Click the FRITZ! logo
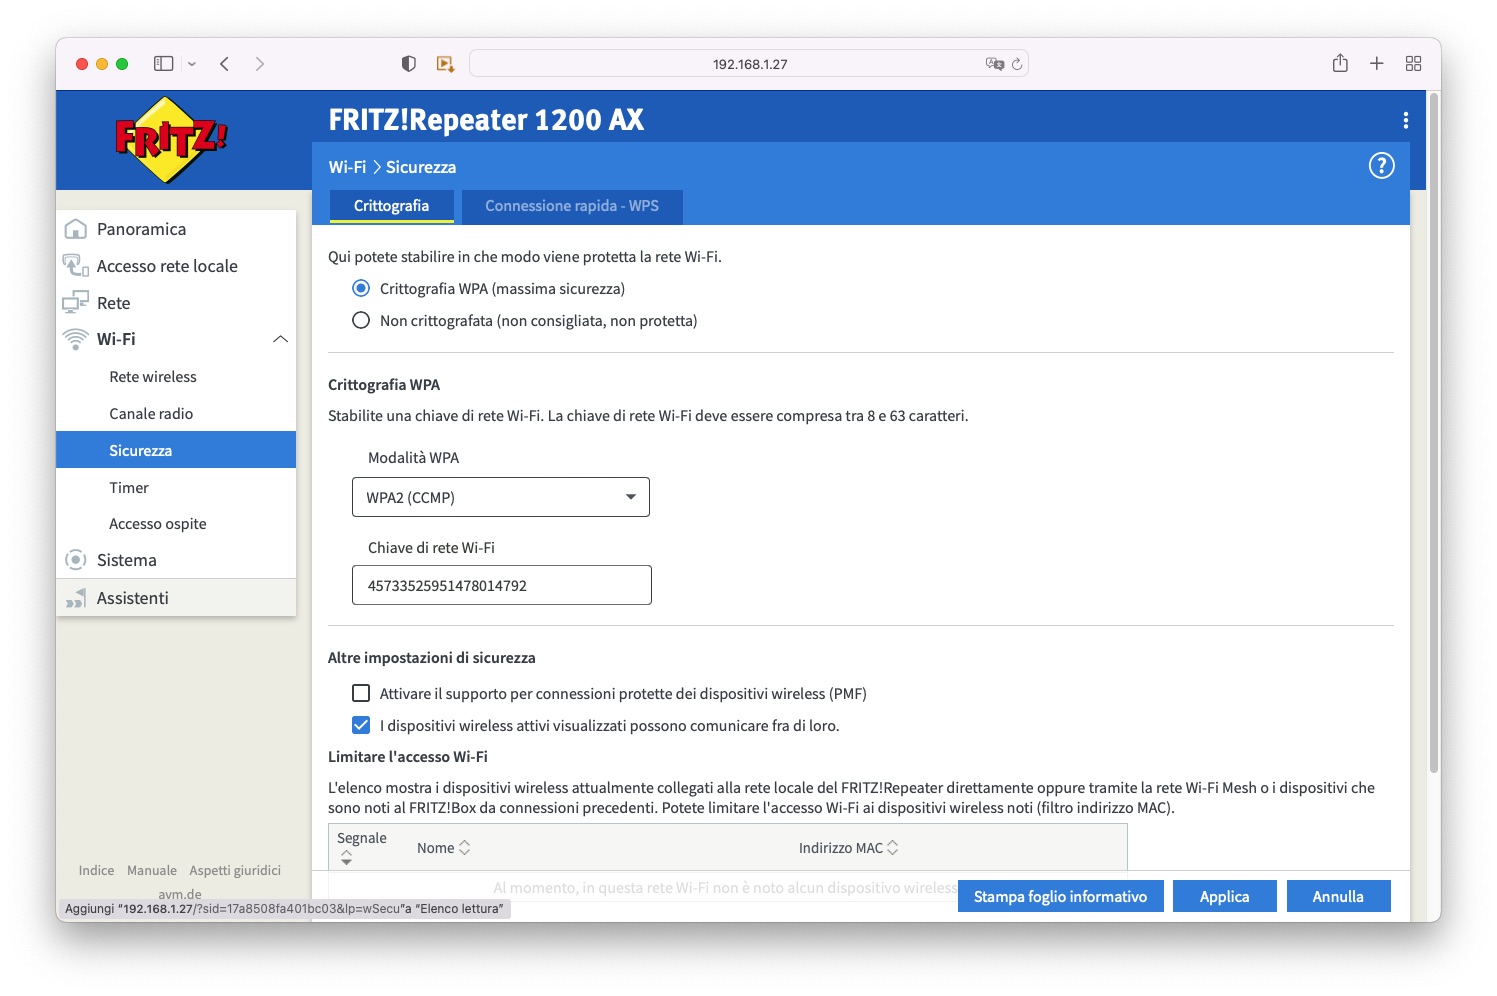Screen dimensions: 1497x996 click(x=171, y=140)
